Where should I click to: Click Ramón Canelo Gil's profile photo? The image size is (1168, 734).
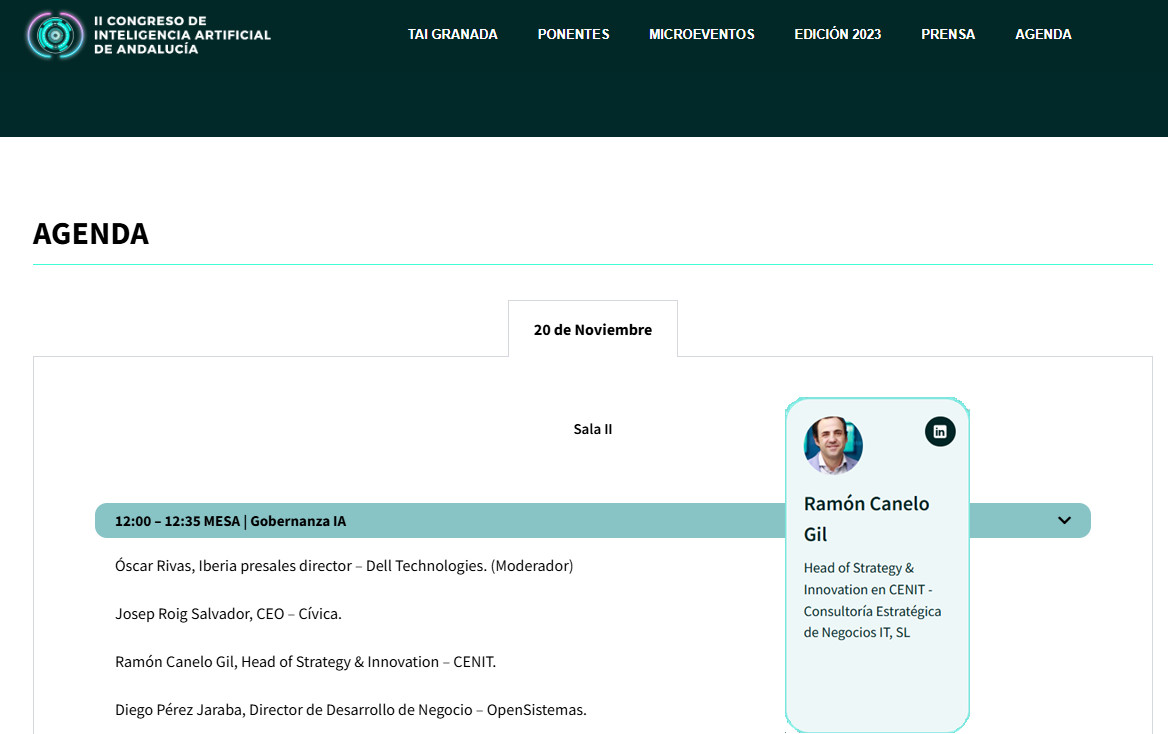pos(833,446)
